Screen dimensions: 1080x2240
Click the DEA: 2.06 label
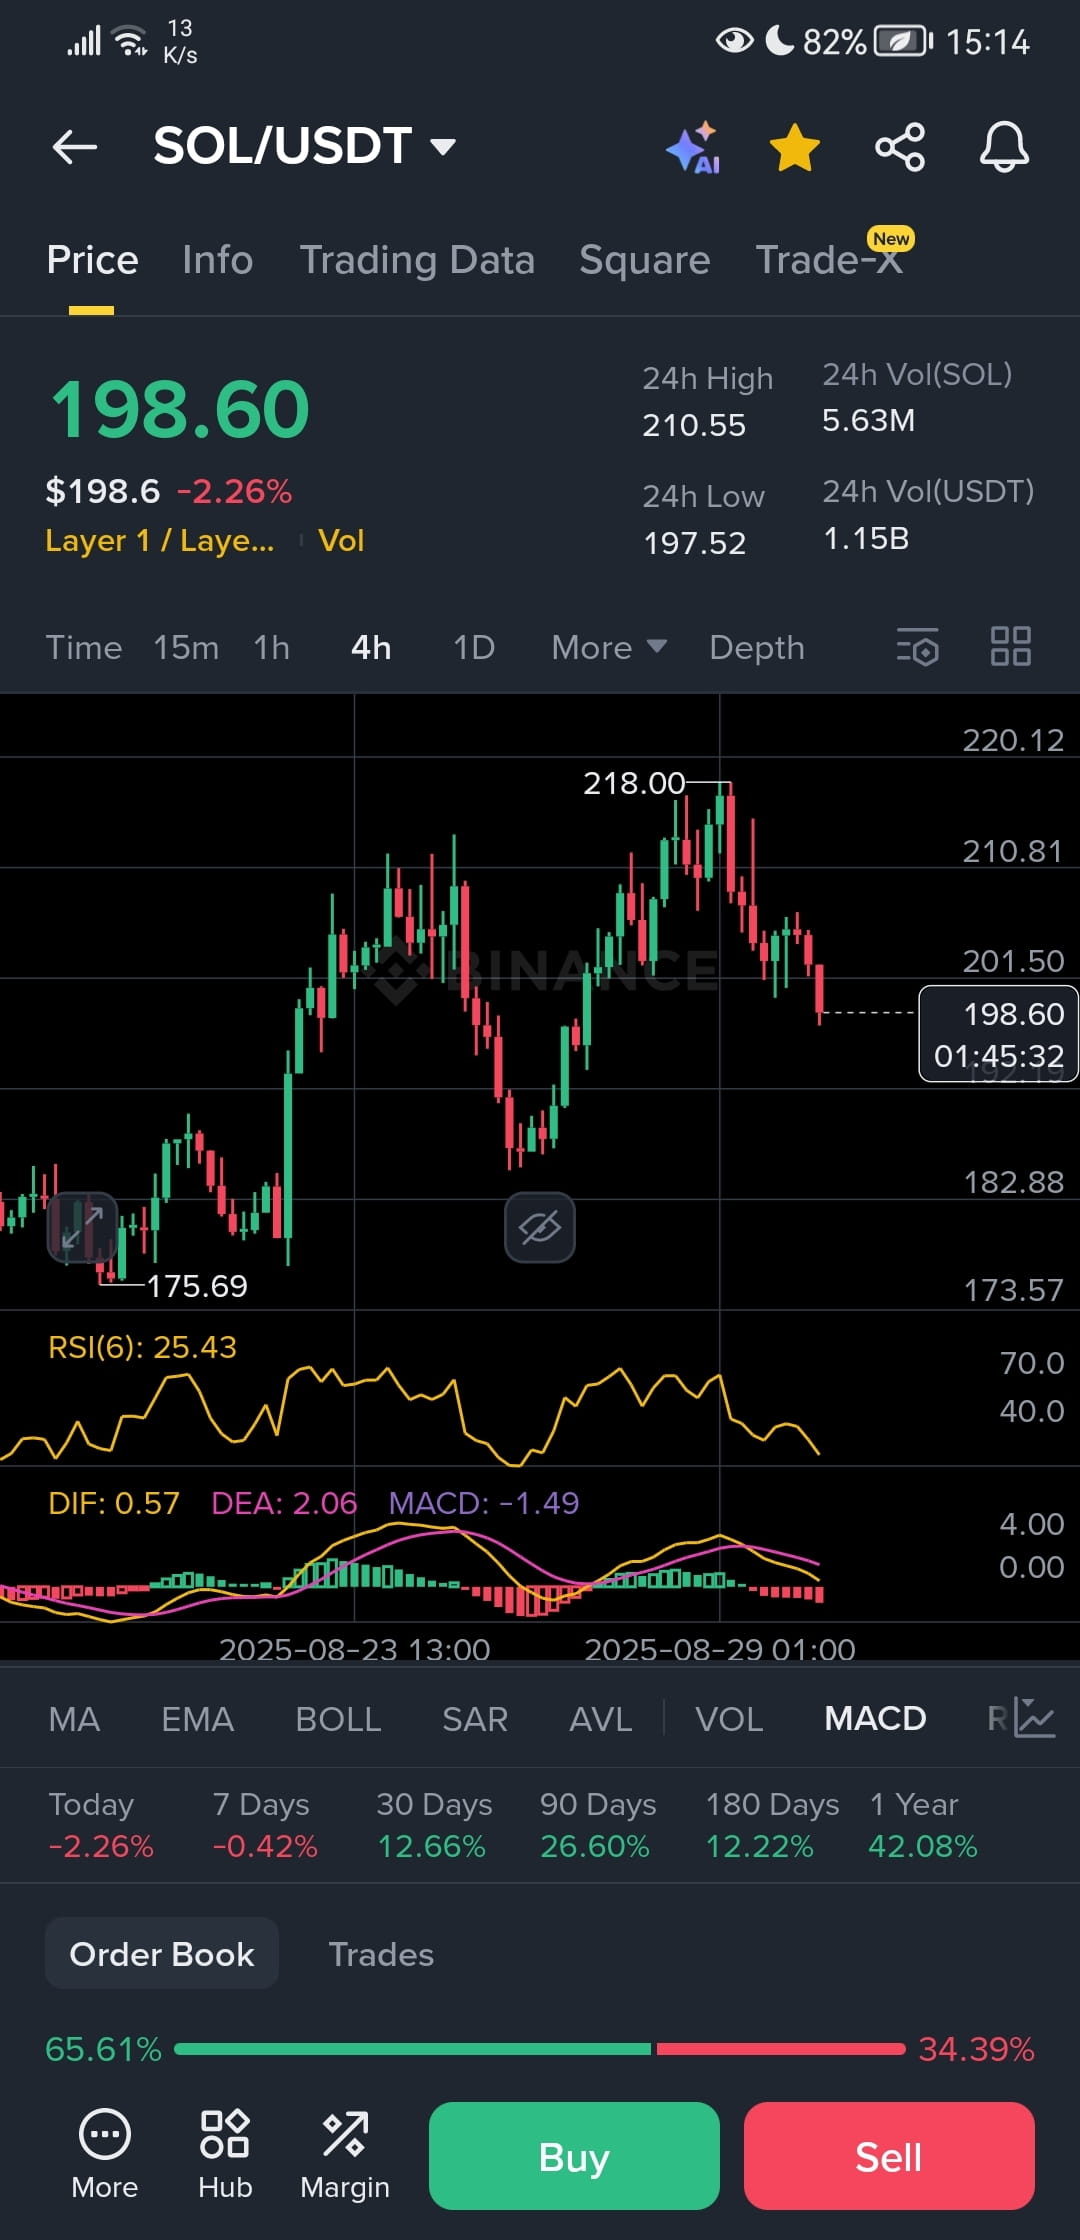pos(284,1503)
